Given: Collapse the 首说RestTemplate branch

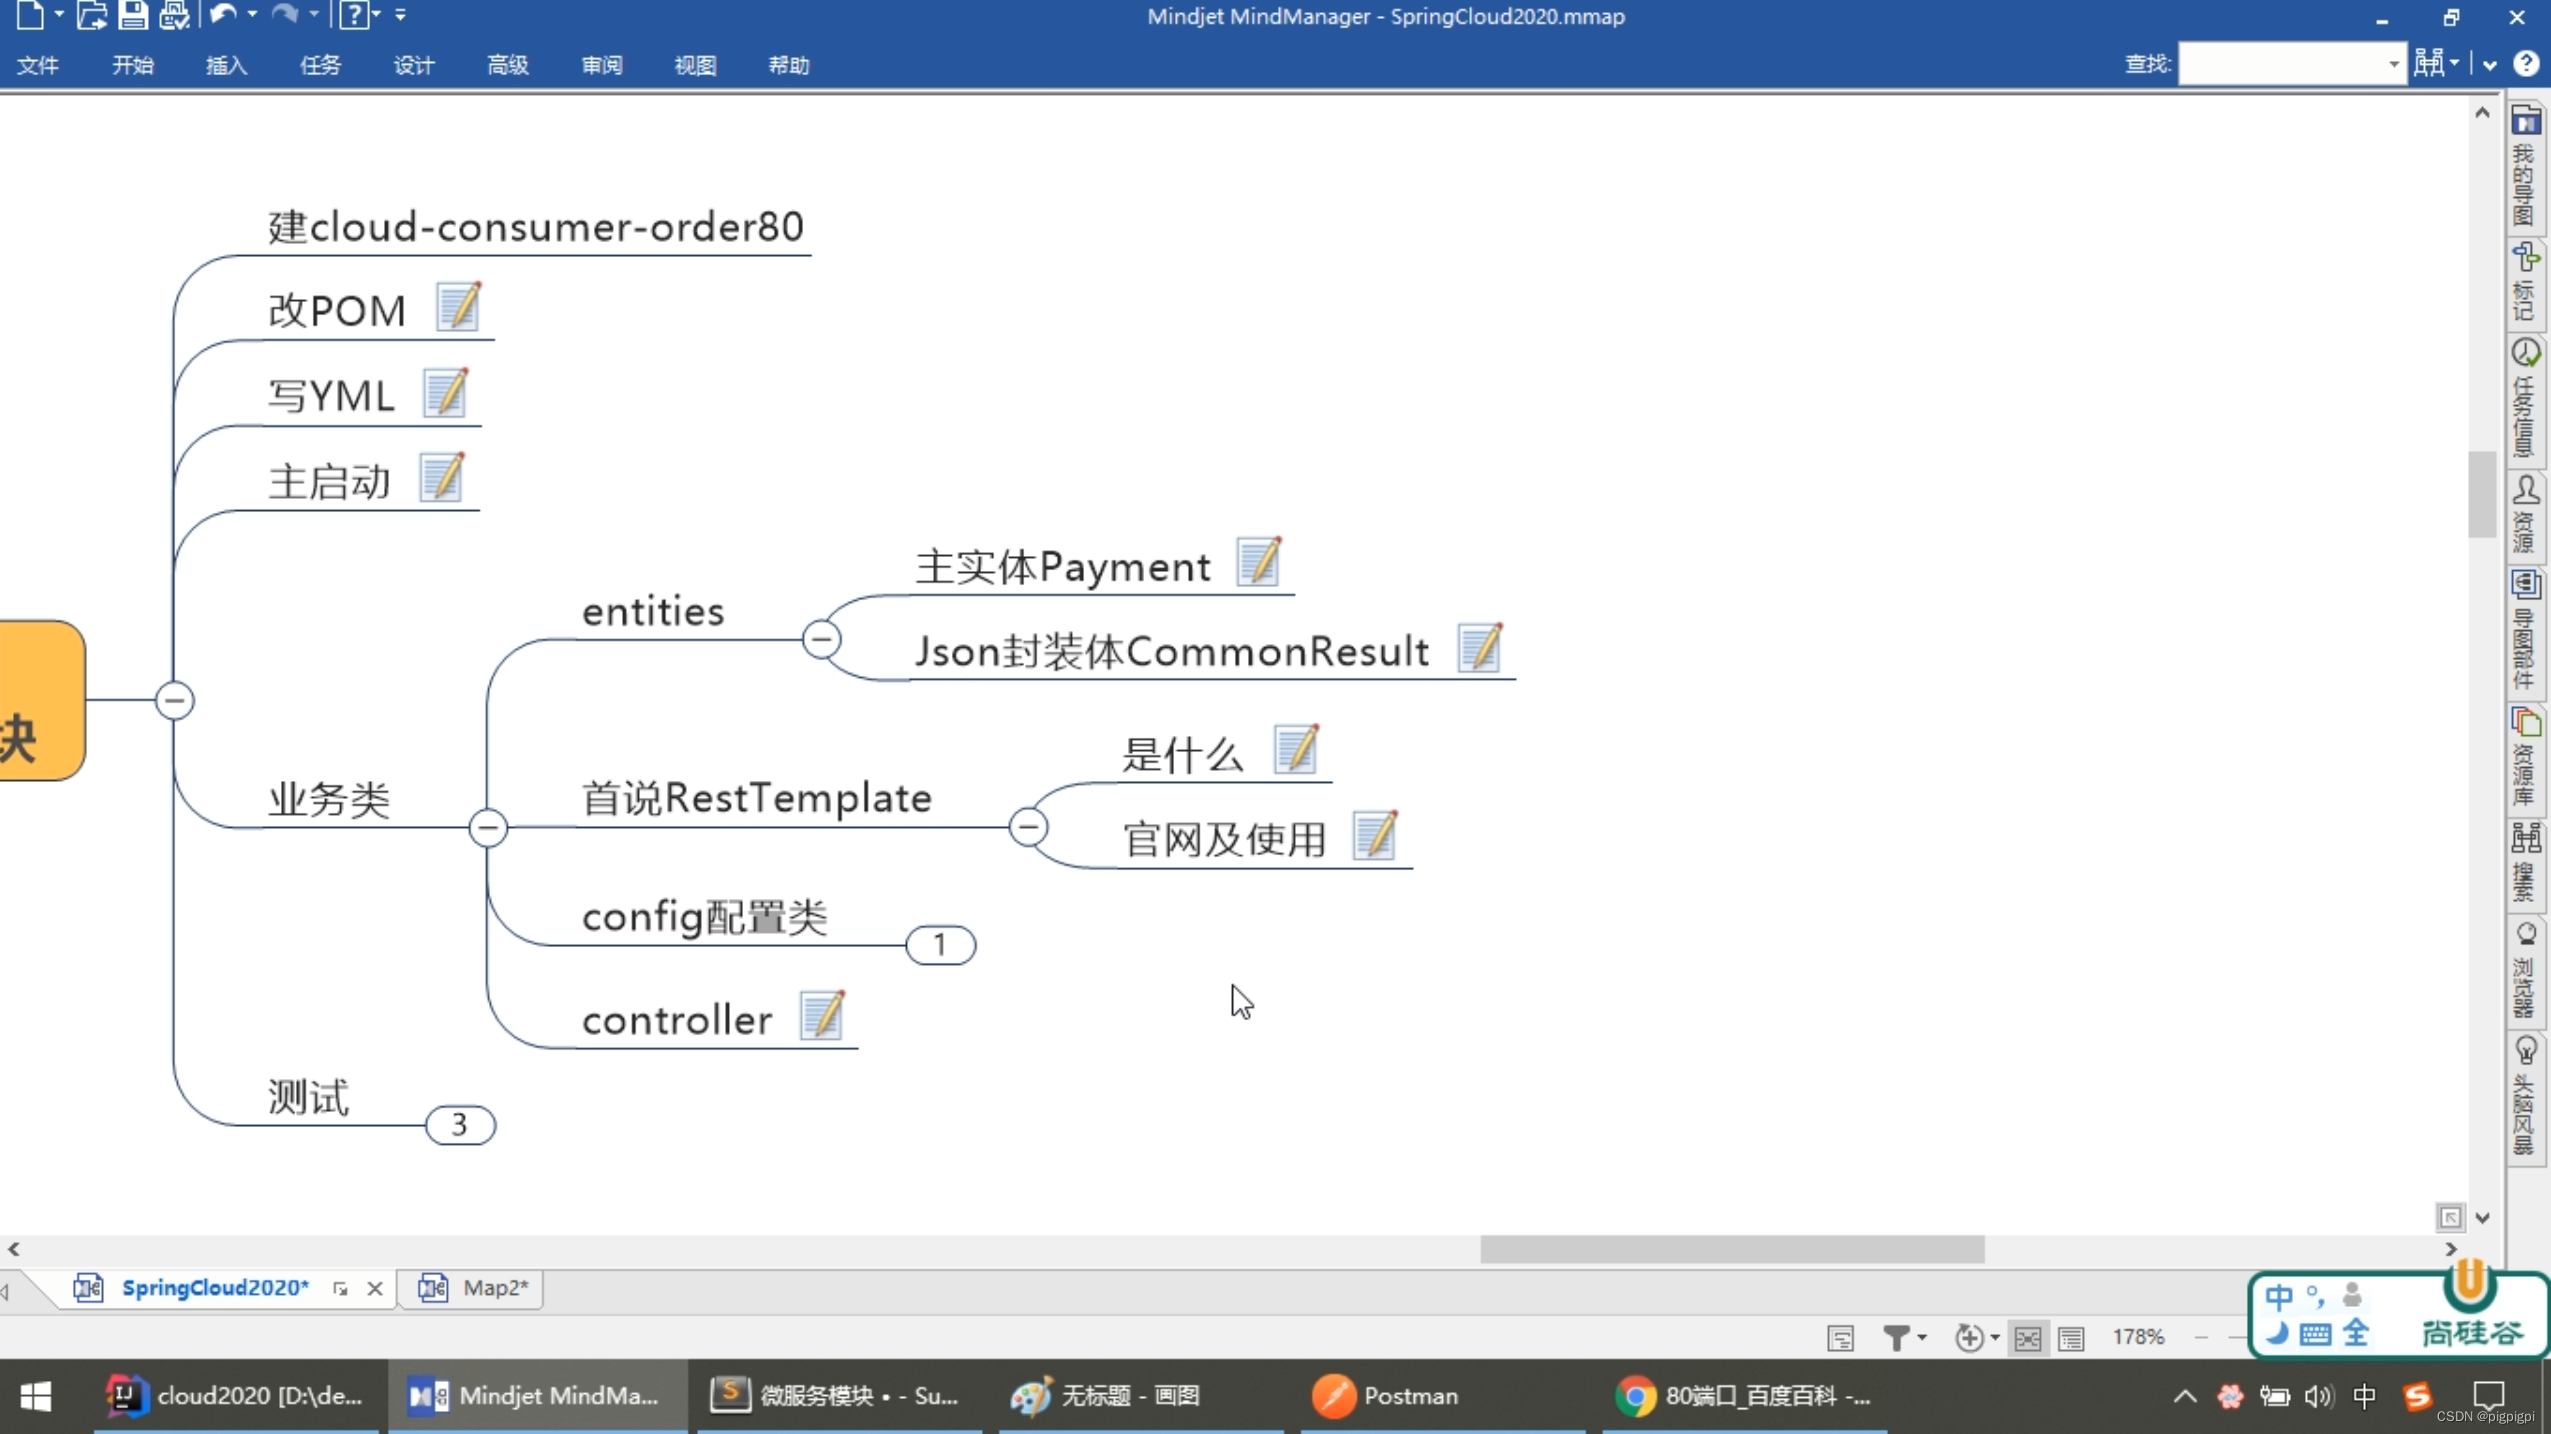Looking at the screenshot, I should [1028, 827].
